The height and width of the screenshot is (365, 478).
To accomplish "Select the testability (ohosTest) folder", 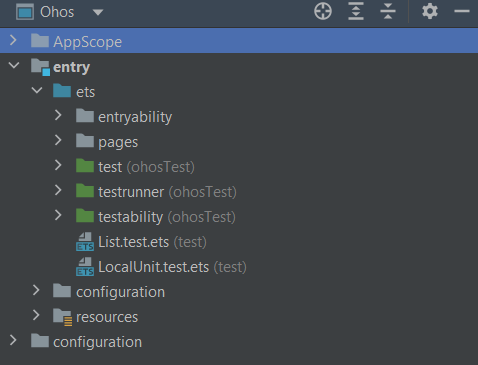I will 156,217.
